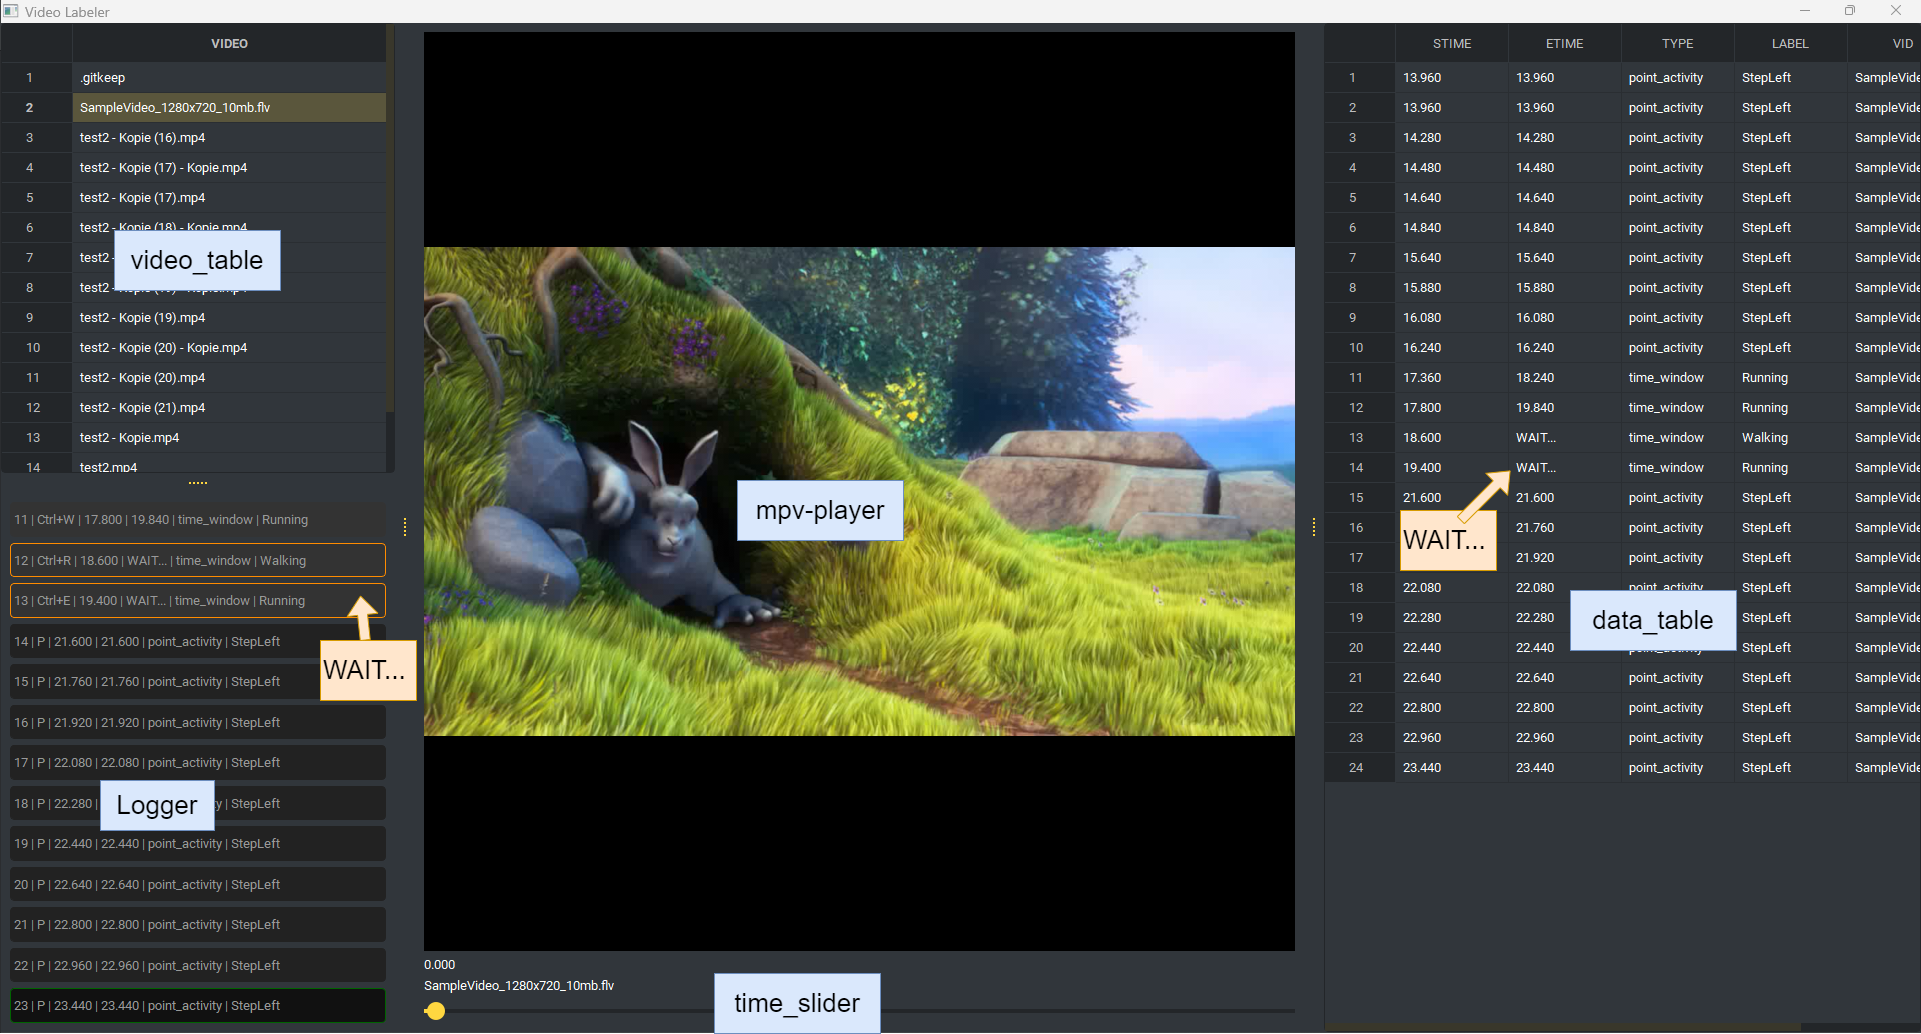Click STIME cell 17.360 in row 11
This screenshot has width=1921, height=1034.
(1452, 378)
